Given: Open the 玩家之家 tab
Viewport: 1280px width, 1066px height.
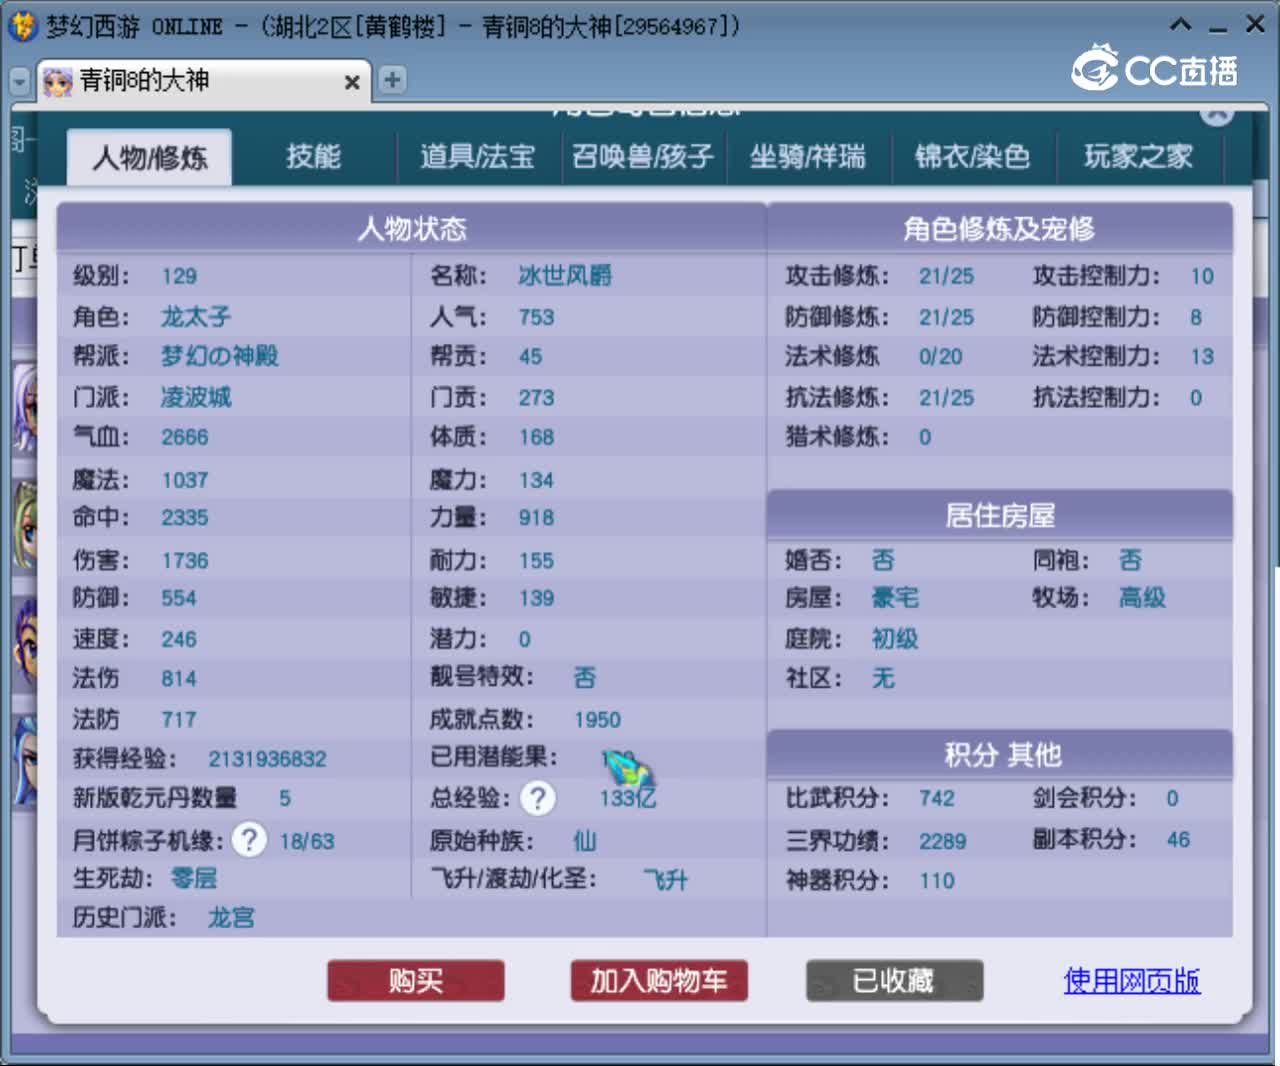Looking at the screenshot, I should click(1138, 156).
